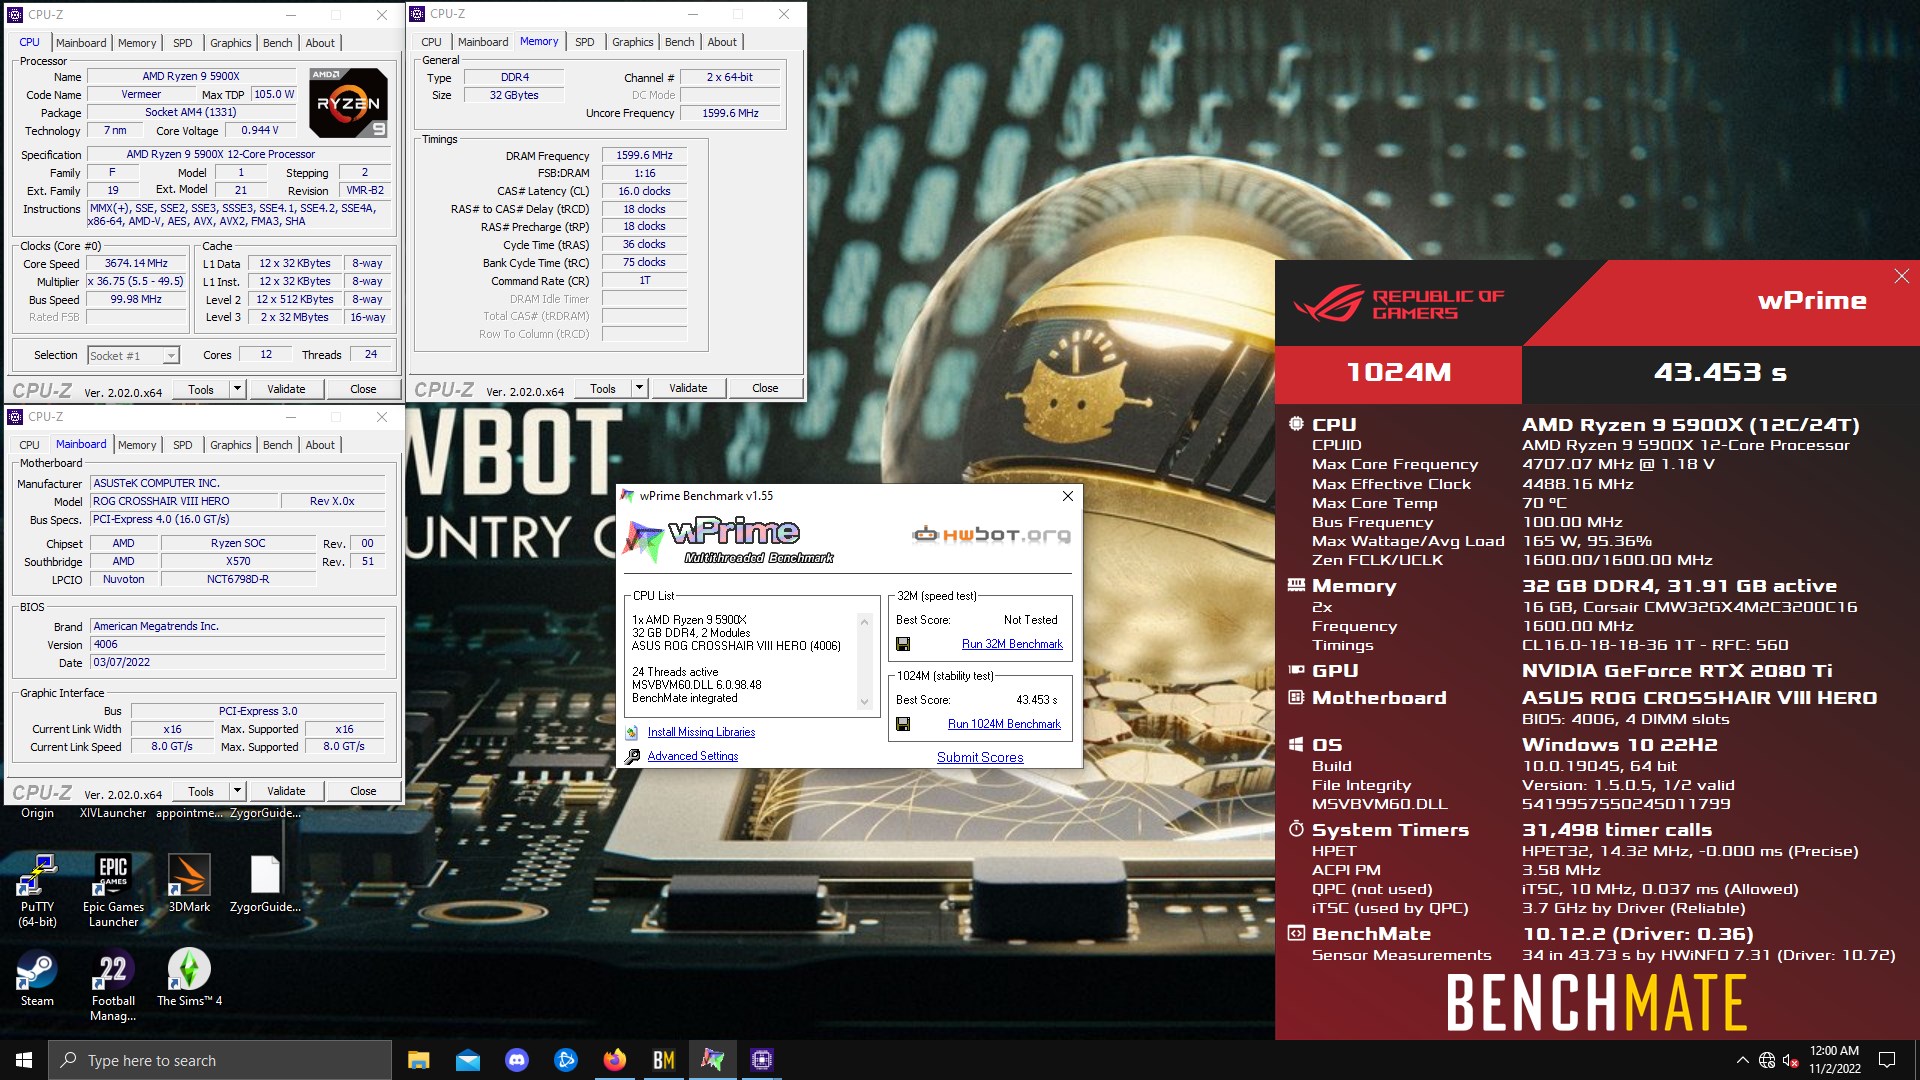Viewport: 1920px width, 1080px height.
Task: Click Close in the Memory CPU-Z window
Action: click(765, 388)
